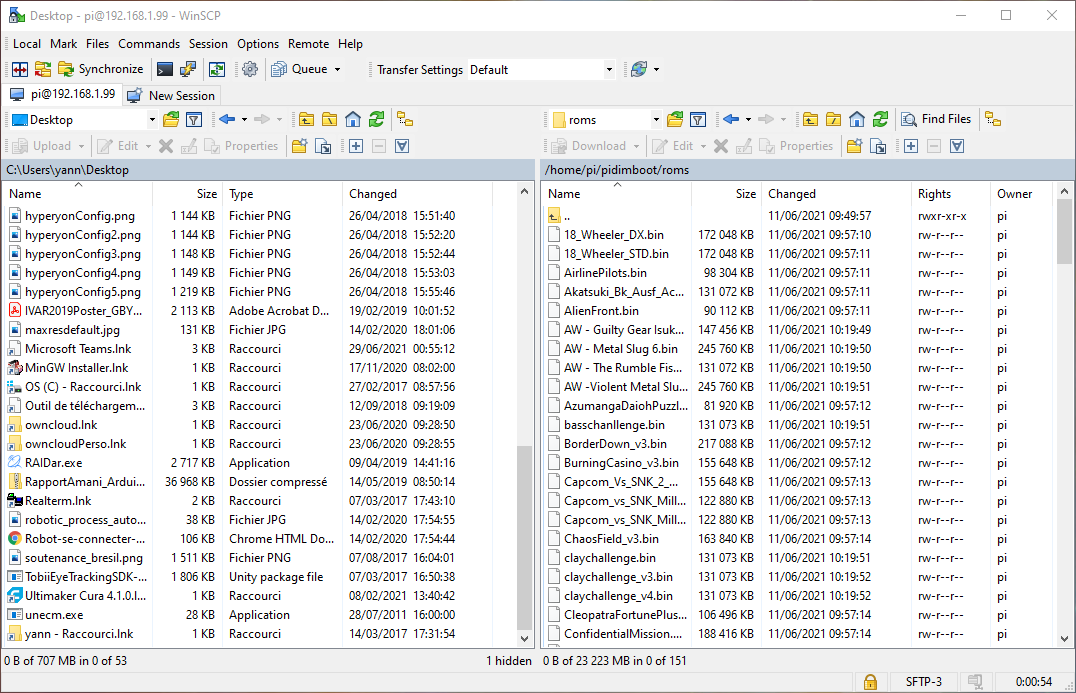1076x693 pixels.
Task: Open the Remote menu
Action: [x=308, y=44]
